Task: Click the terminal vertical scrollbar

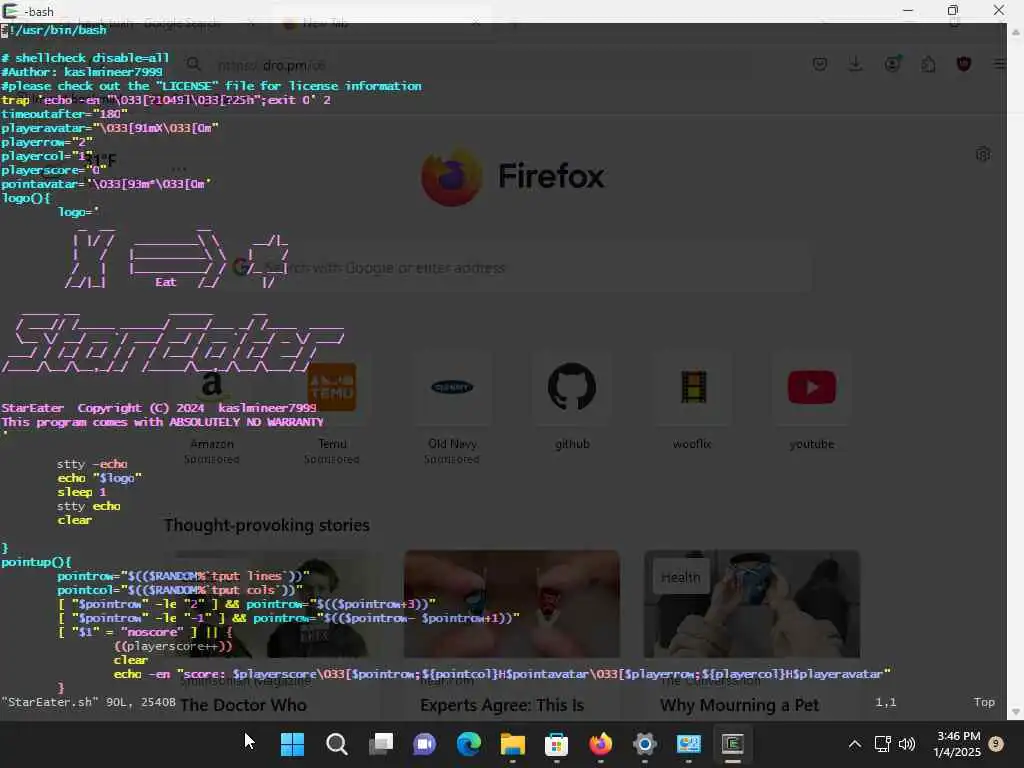Action: coord(1016,372)
